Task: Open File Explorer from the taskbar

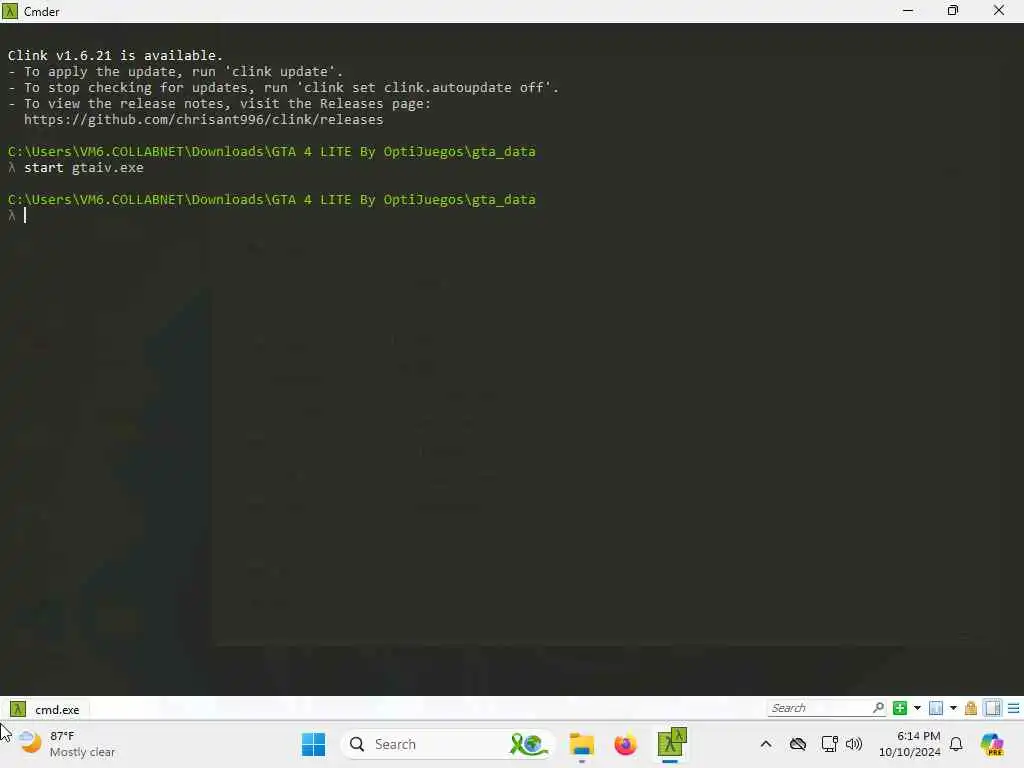Action: tap(581, 744)
